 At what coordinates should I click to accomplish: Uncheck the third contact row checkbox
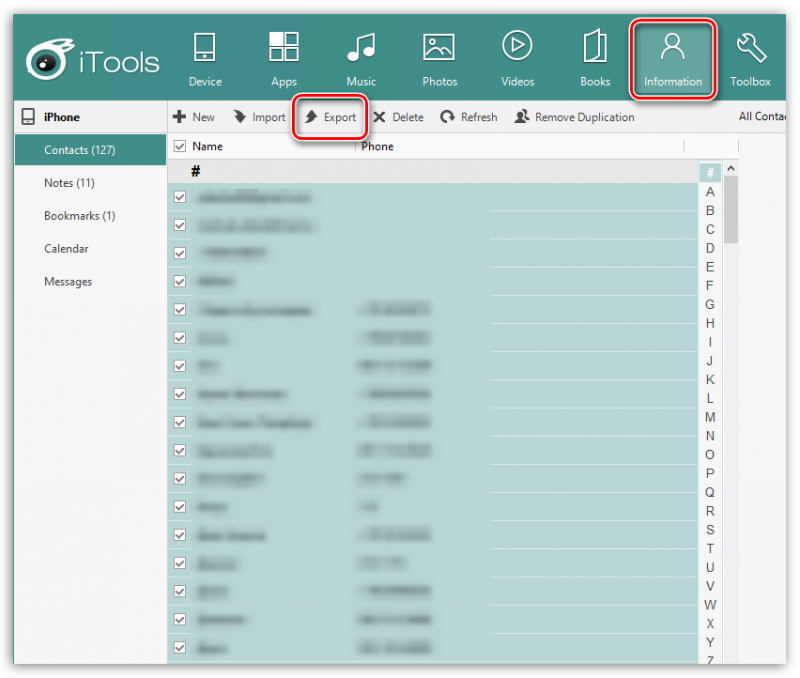(180, 253)
